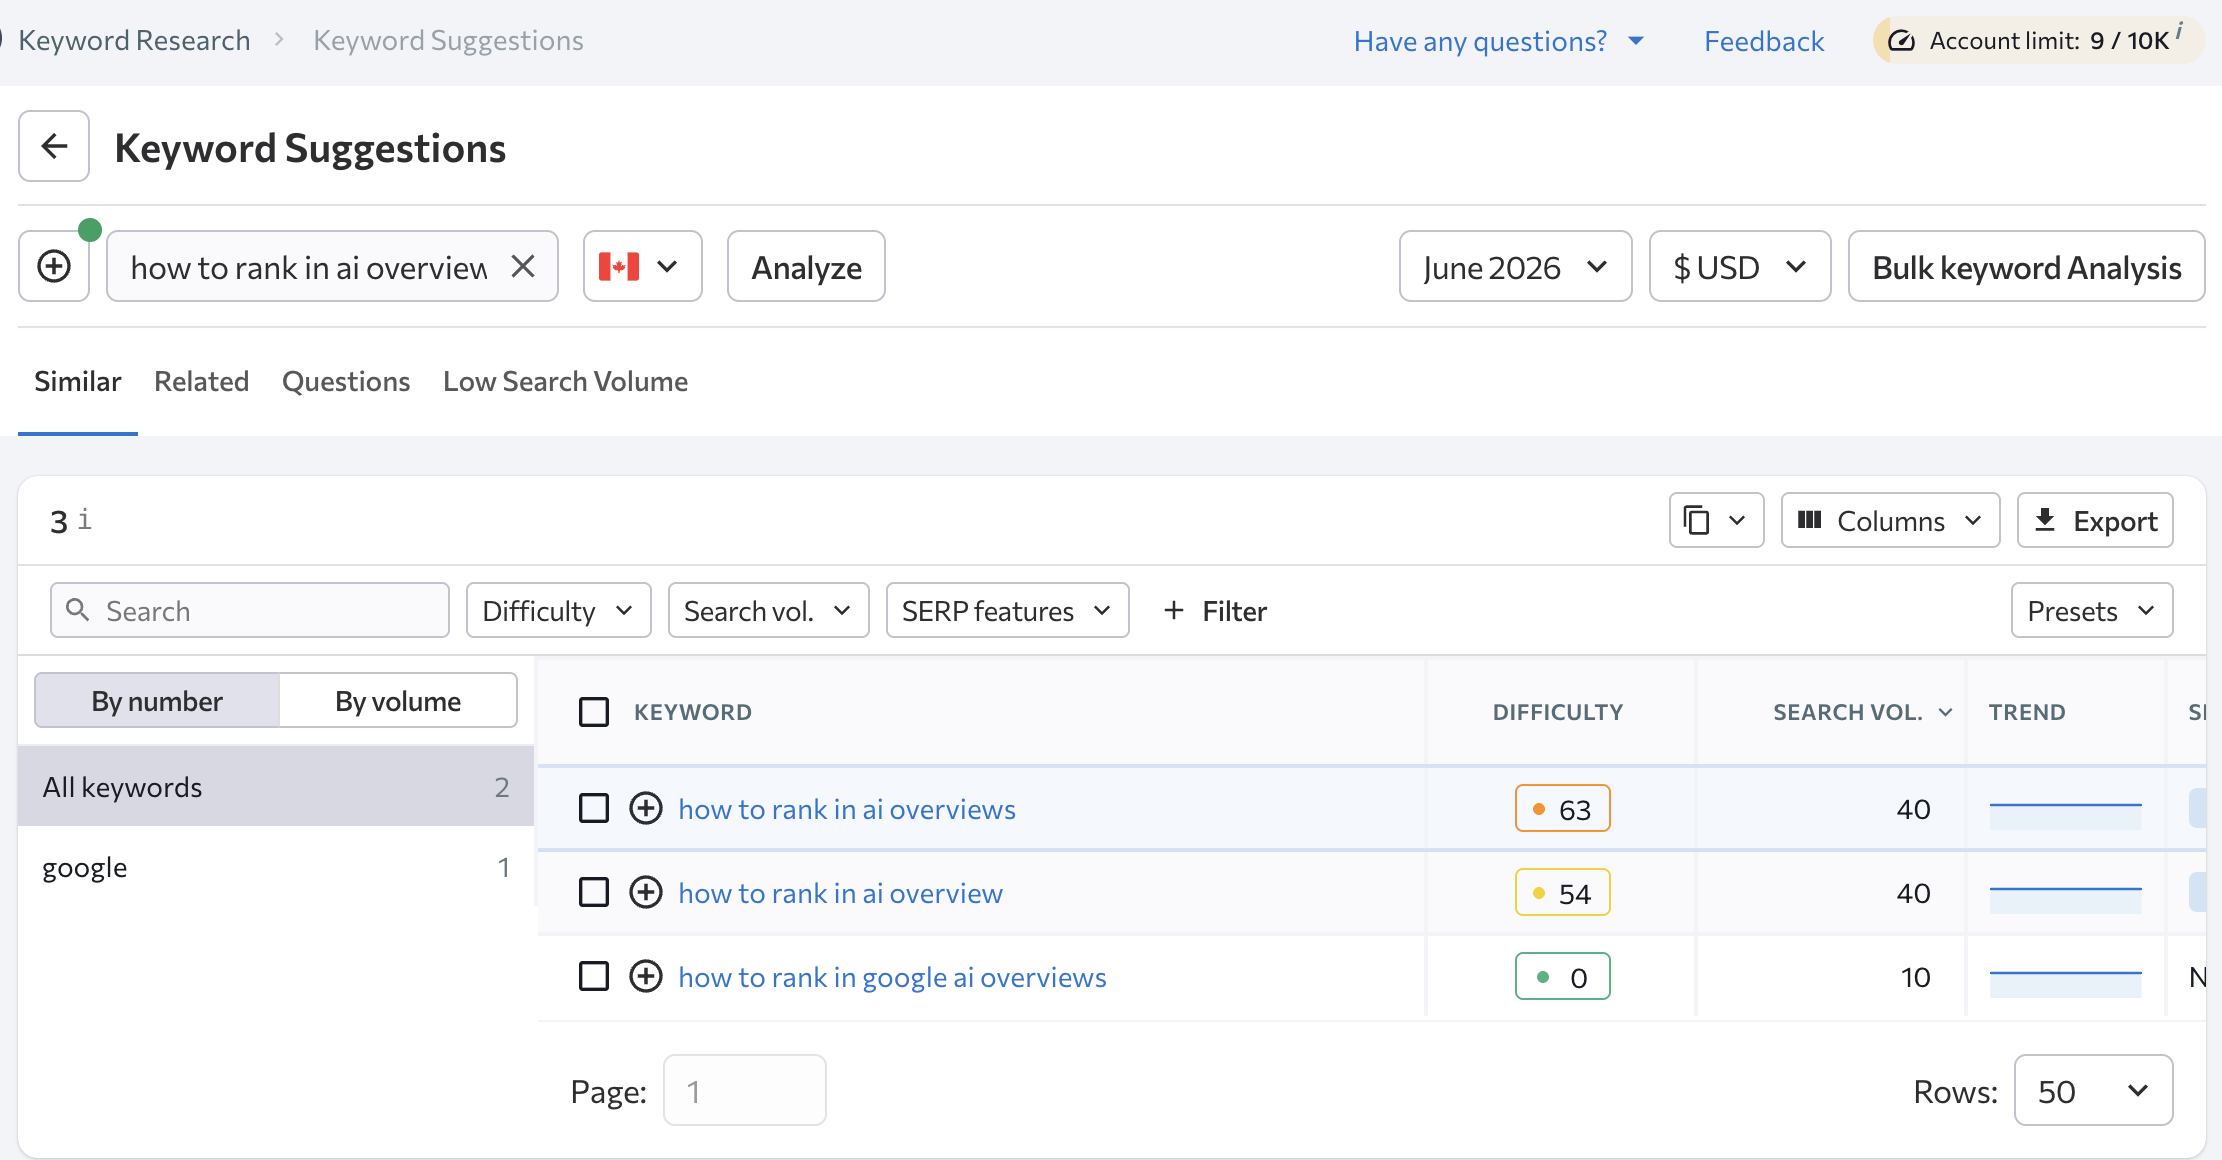Open the Search vol. filter dropdown

[768, 610]
